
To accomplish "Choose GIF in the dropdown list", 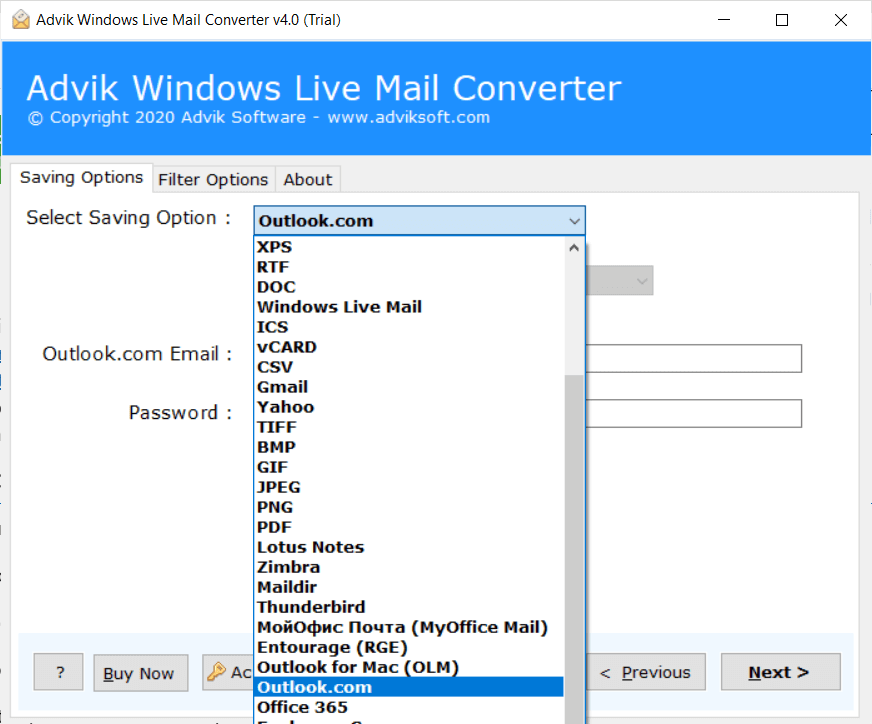I will 409,467.
